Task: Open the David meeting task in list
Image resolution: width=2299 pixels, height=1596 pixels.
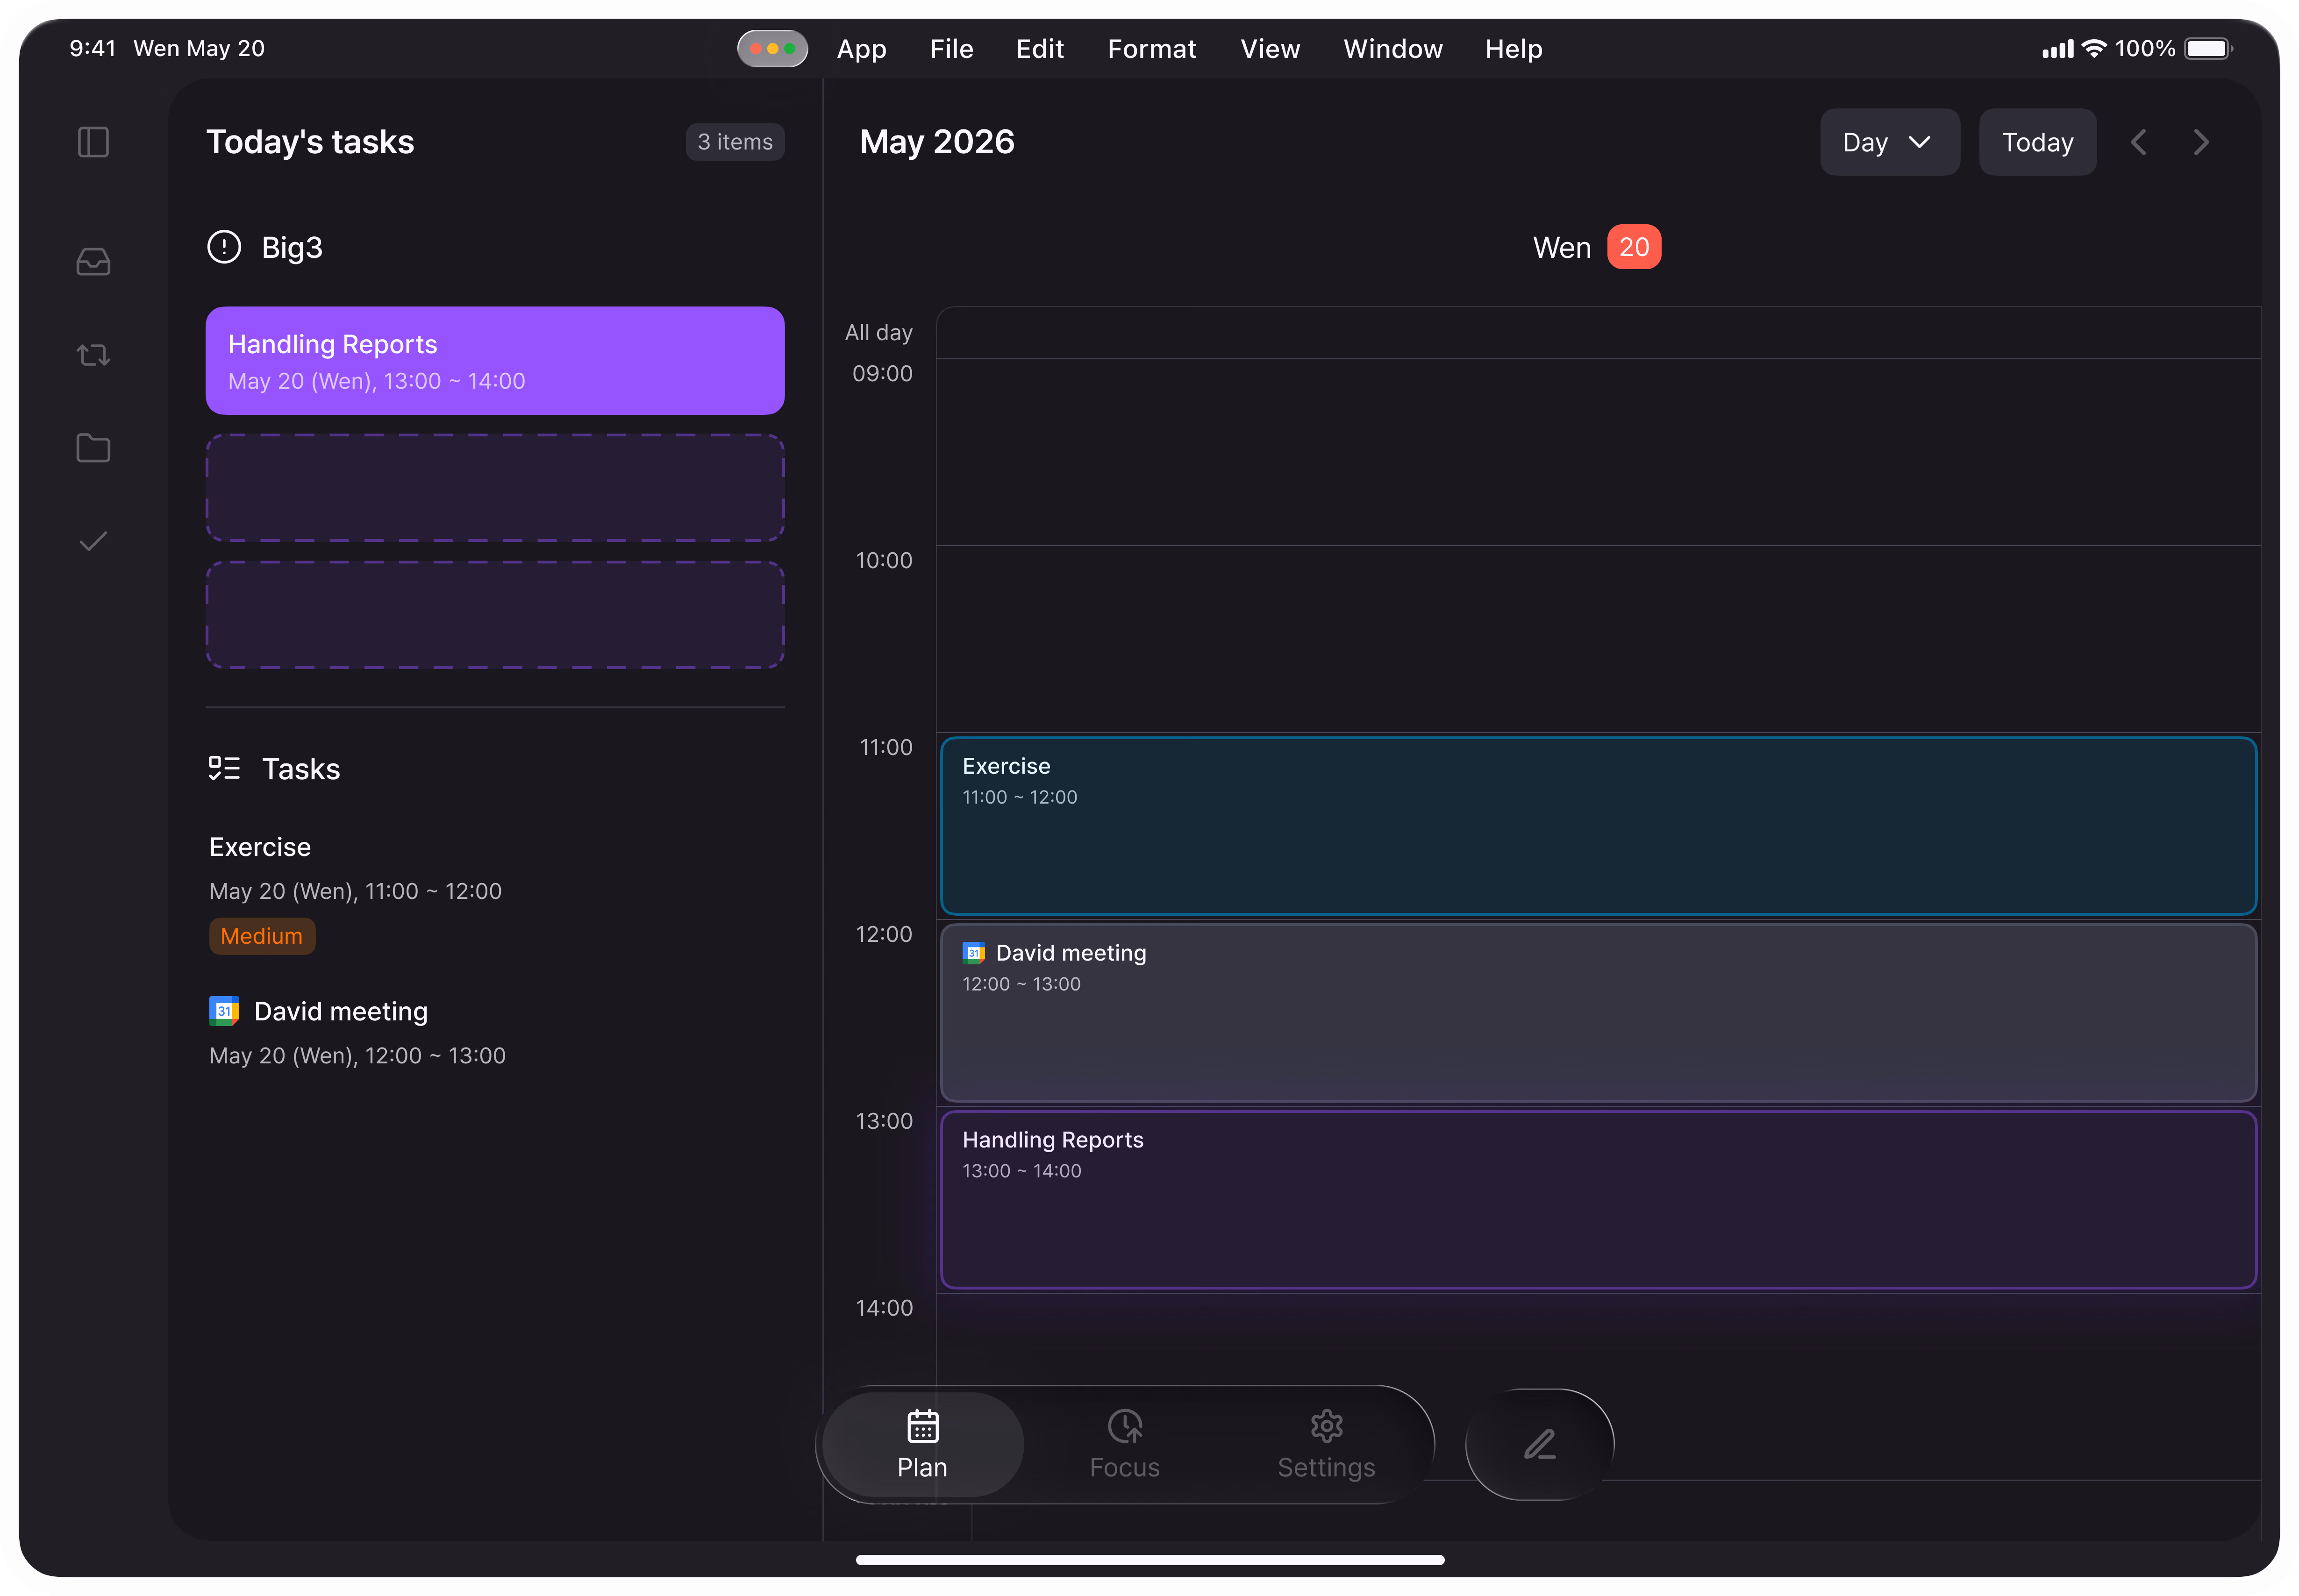Action: pos(495,1032)
